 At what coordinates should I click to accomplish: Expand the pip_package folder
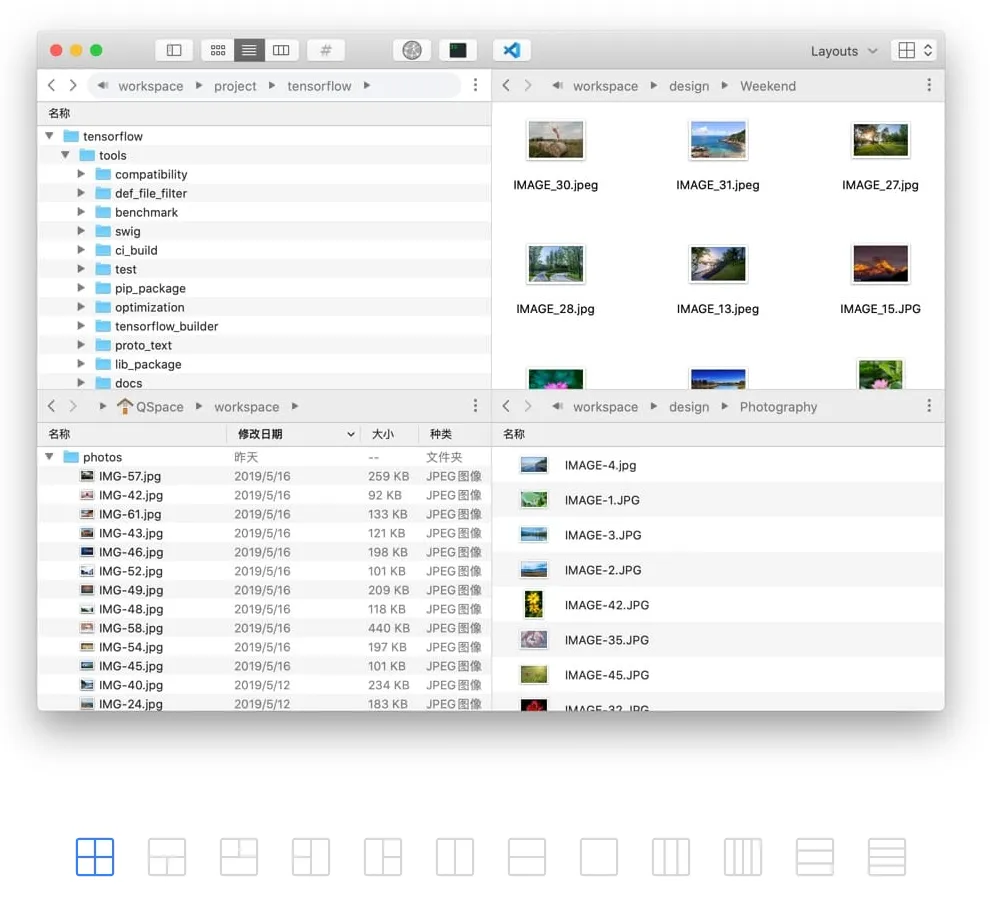pos(81,287)
